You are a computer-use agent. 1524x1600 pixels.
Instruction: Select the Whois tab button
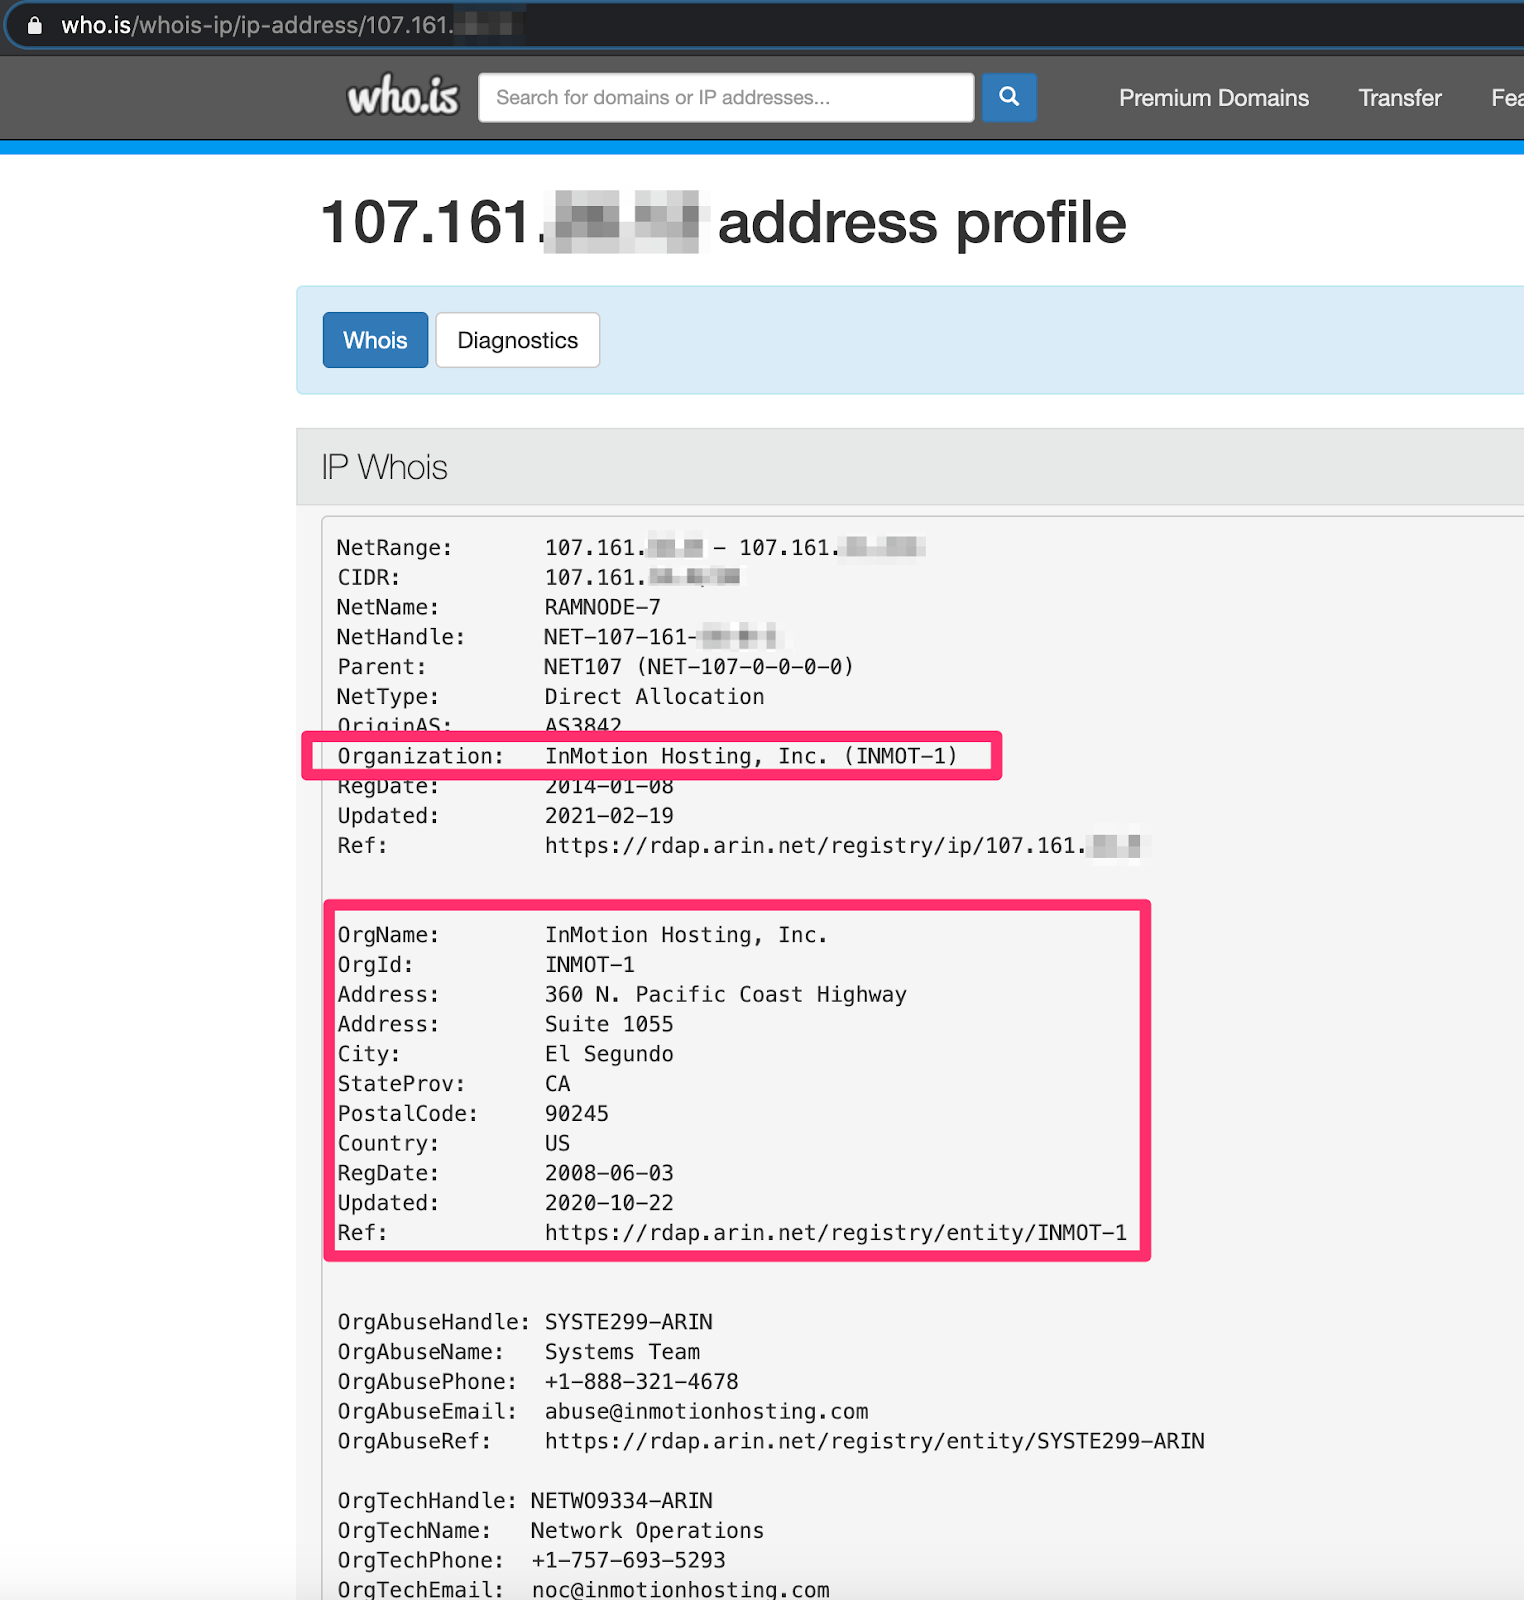[x=375, y=340]
